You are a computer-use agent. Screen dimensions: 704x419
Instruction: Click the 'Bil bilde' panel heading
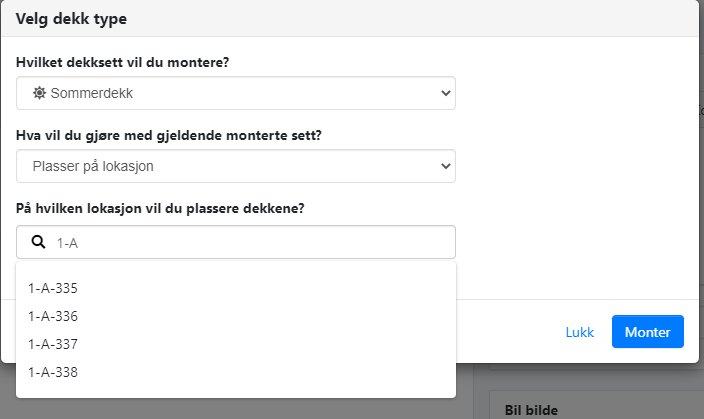click(529, 409)
